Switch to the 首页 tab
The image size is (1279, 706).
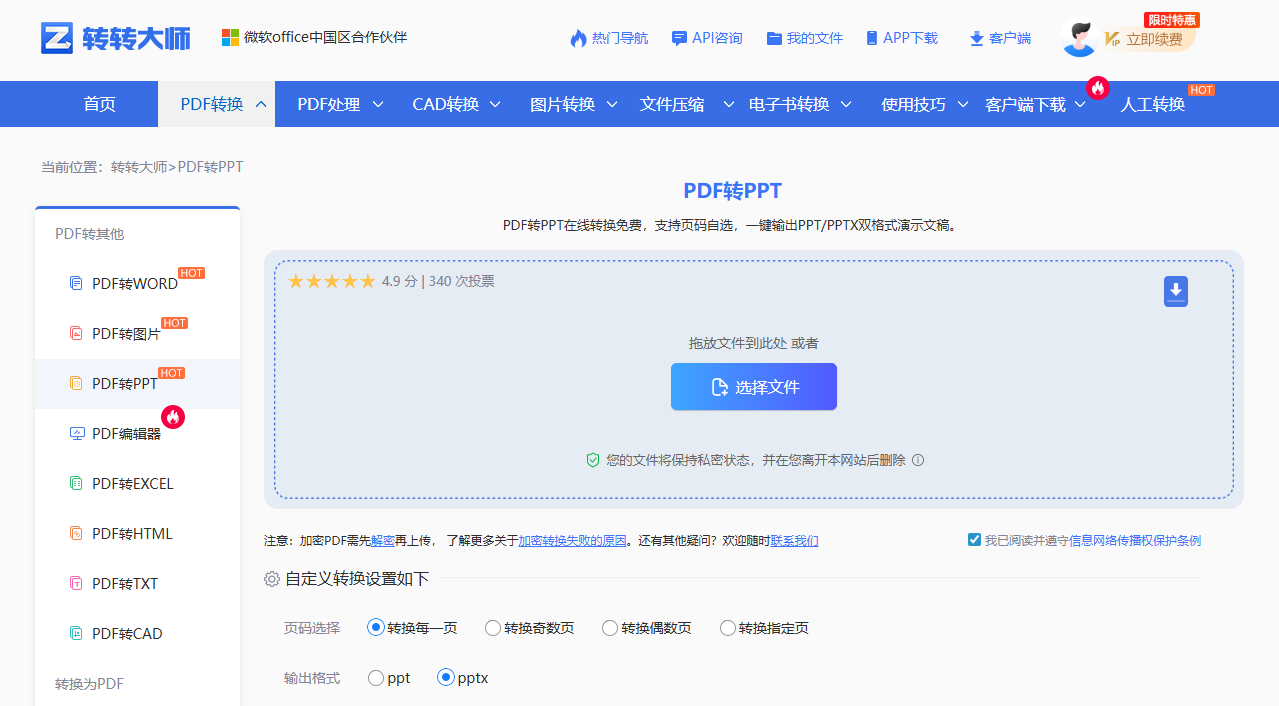click(99, 103)
